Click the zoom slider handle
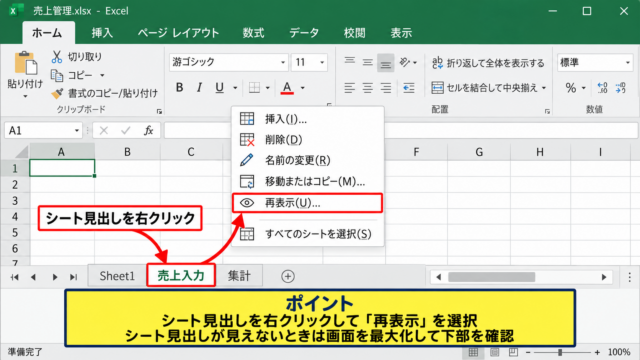The height and width of the screenshot is (360, 640). [560, 352]
